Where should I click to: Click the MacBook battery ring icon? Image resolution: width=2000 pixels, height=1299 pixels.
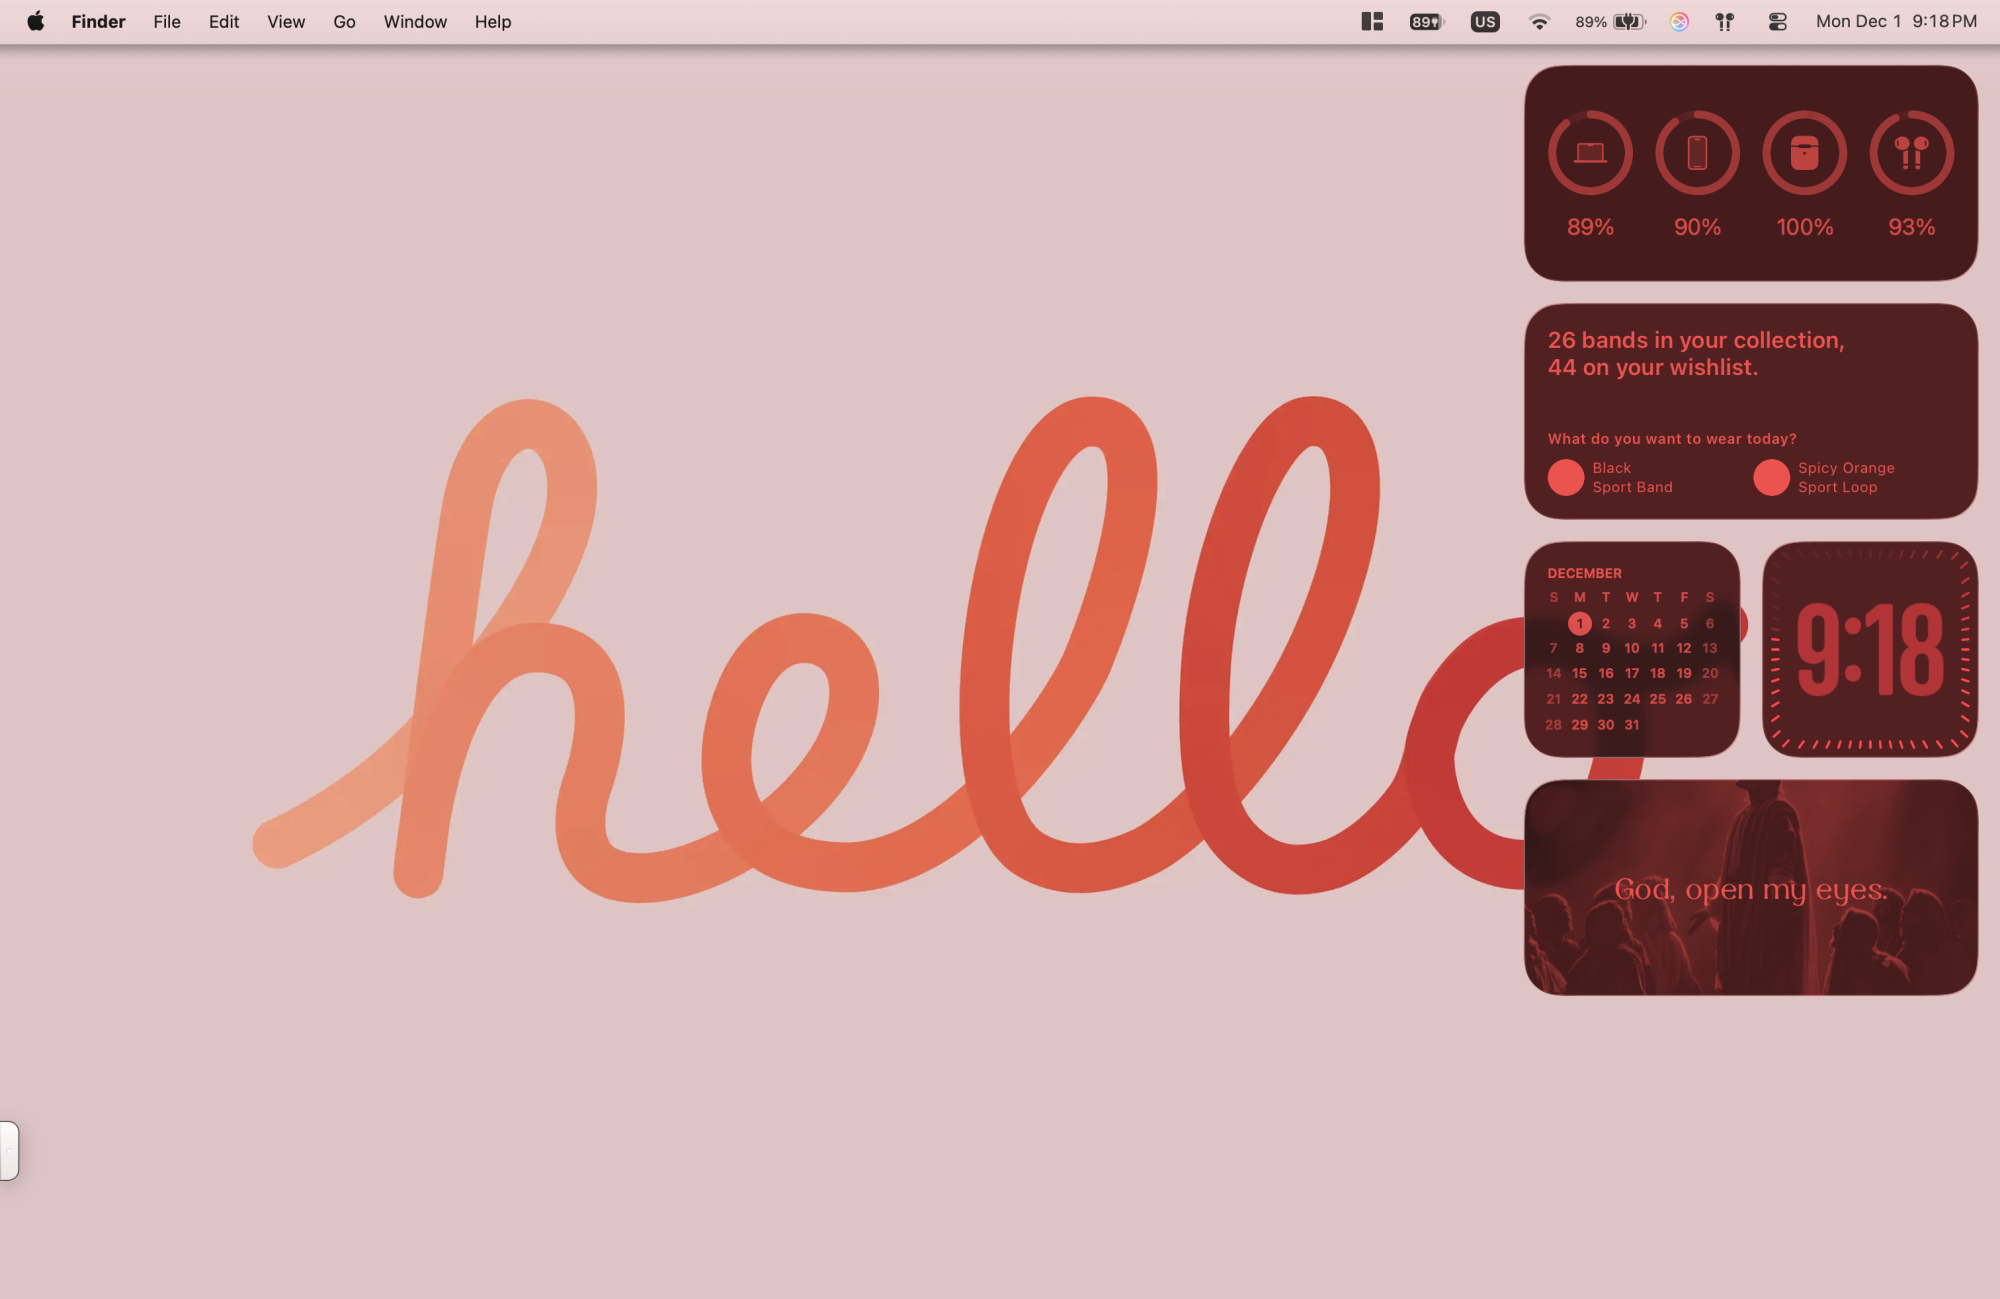click(1590, 153)
